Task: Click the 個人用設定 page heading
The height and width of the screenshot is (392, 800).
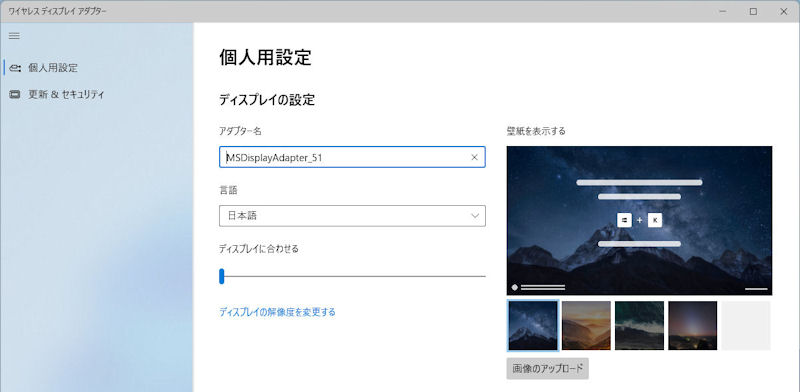Action: pos(265,57)
